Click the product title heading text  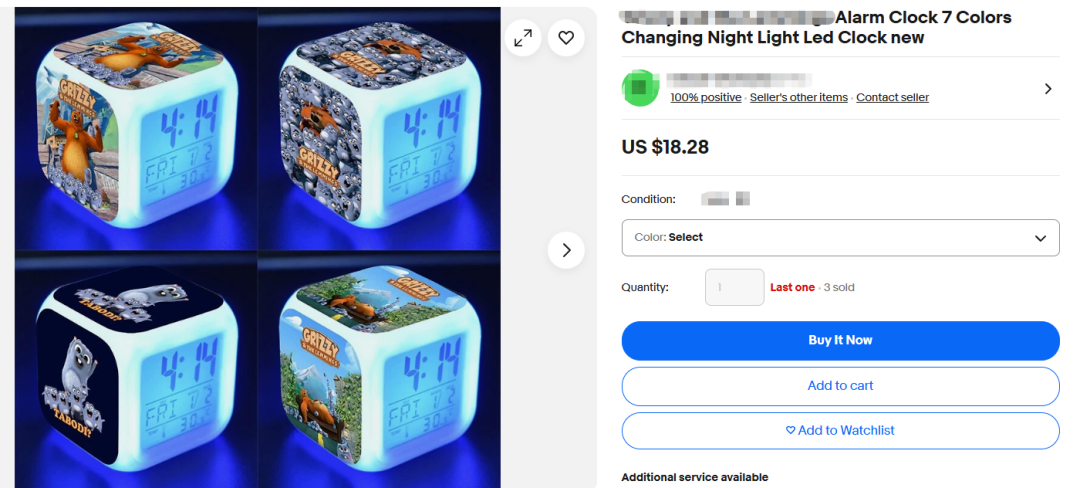[816, 27]
